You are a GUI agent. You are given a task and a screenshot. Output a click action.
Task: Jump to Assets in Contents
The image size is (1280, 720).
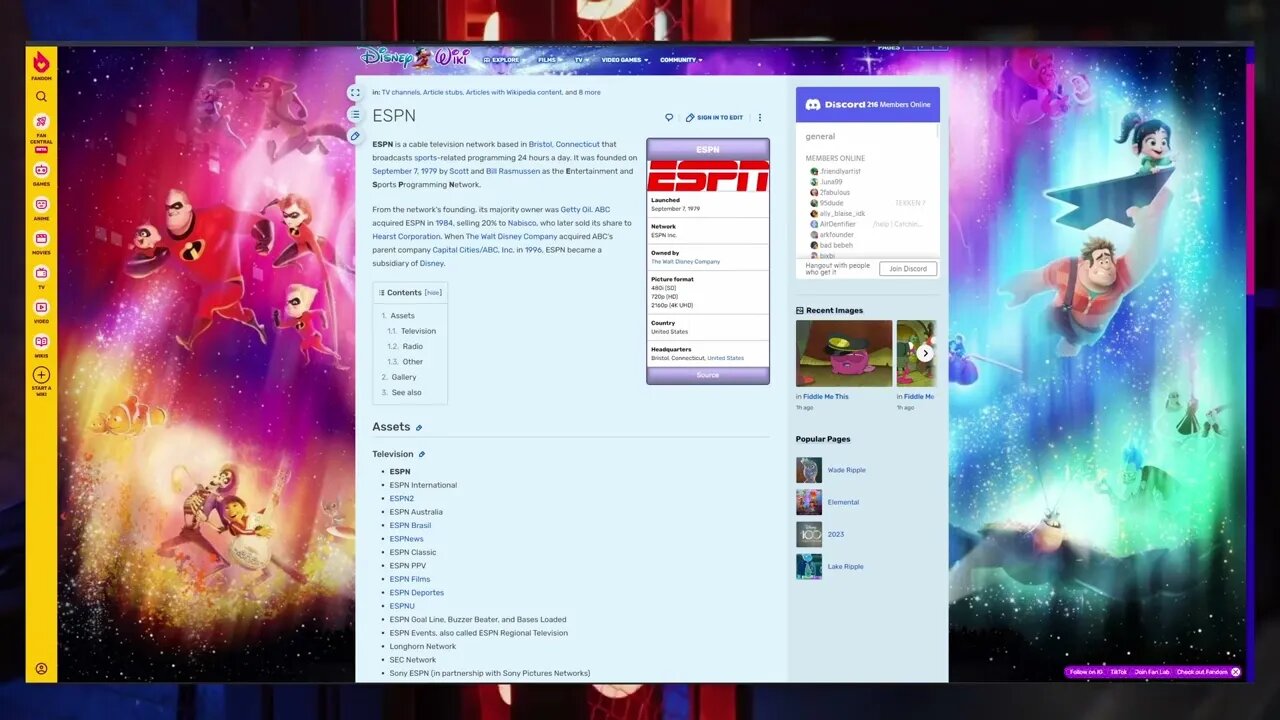(402, 316)
